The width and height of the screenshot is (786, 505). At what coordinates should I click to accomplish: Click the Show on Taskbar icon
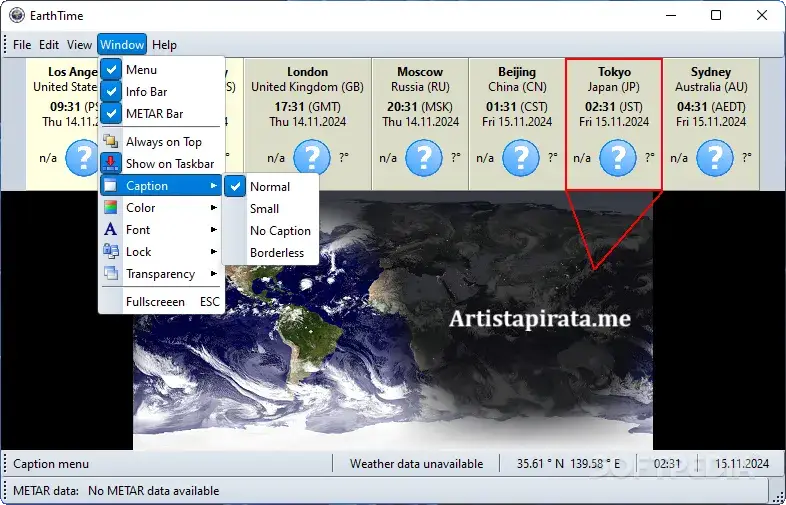point(111,163)
